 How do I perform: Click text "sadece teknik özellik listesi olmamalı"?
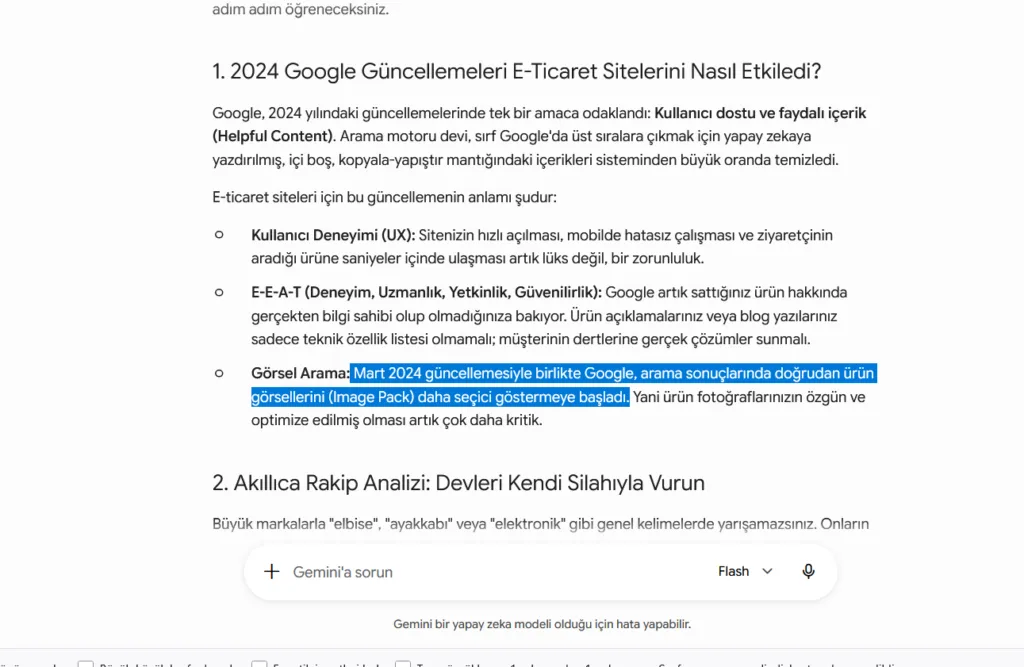click(x=374, y=339)
